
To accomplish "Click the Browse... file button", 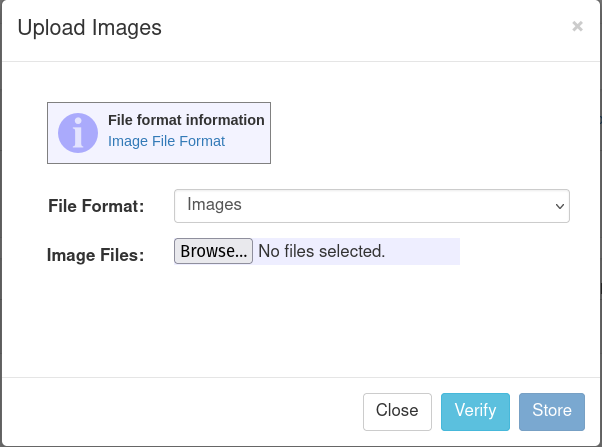I will 213,251.
